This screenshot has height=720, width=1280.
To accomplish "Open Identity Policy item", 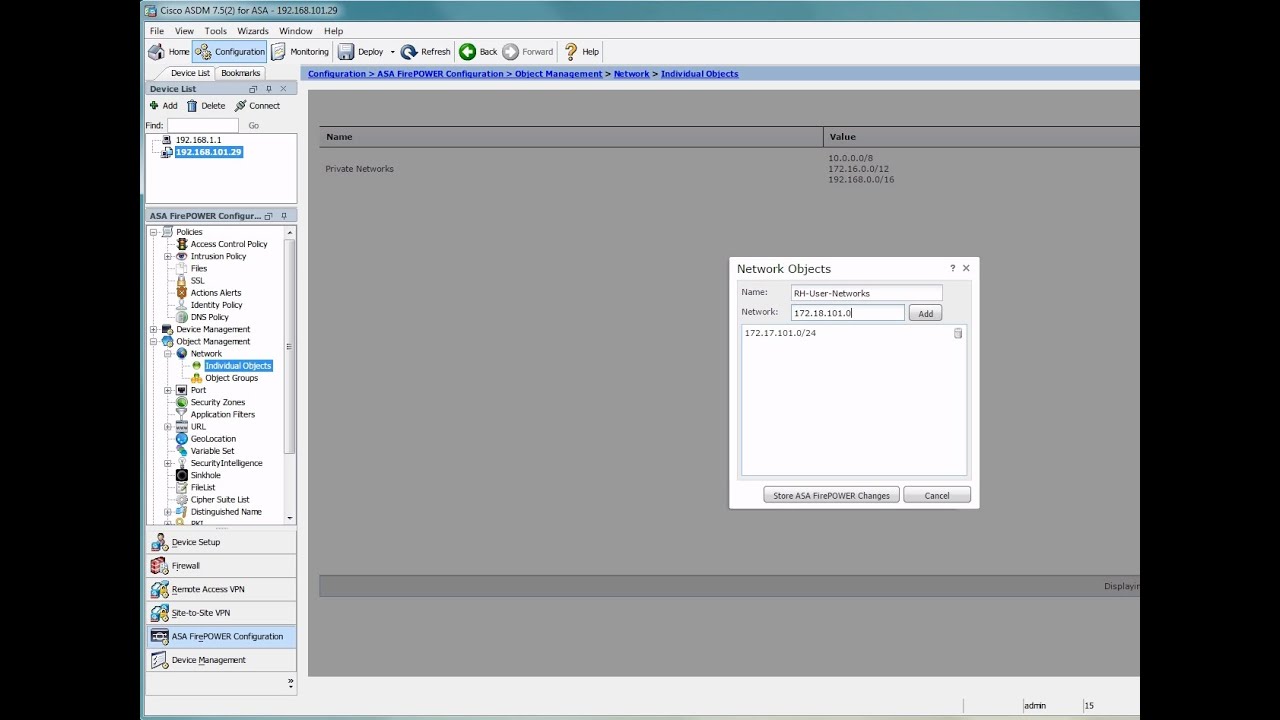I will tap(216, 305).
